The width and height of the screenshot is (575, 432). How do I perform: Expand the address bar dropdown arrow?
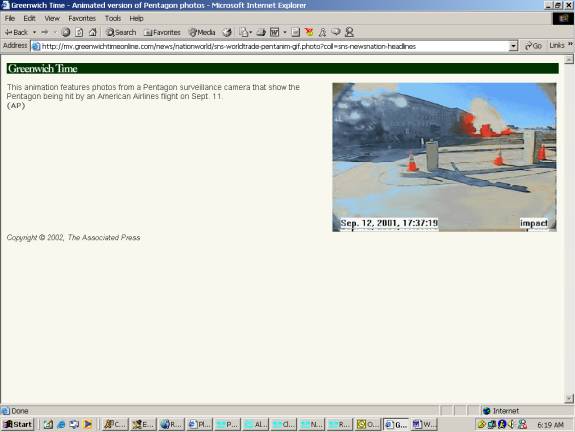(513, 46)
